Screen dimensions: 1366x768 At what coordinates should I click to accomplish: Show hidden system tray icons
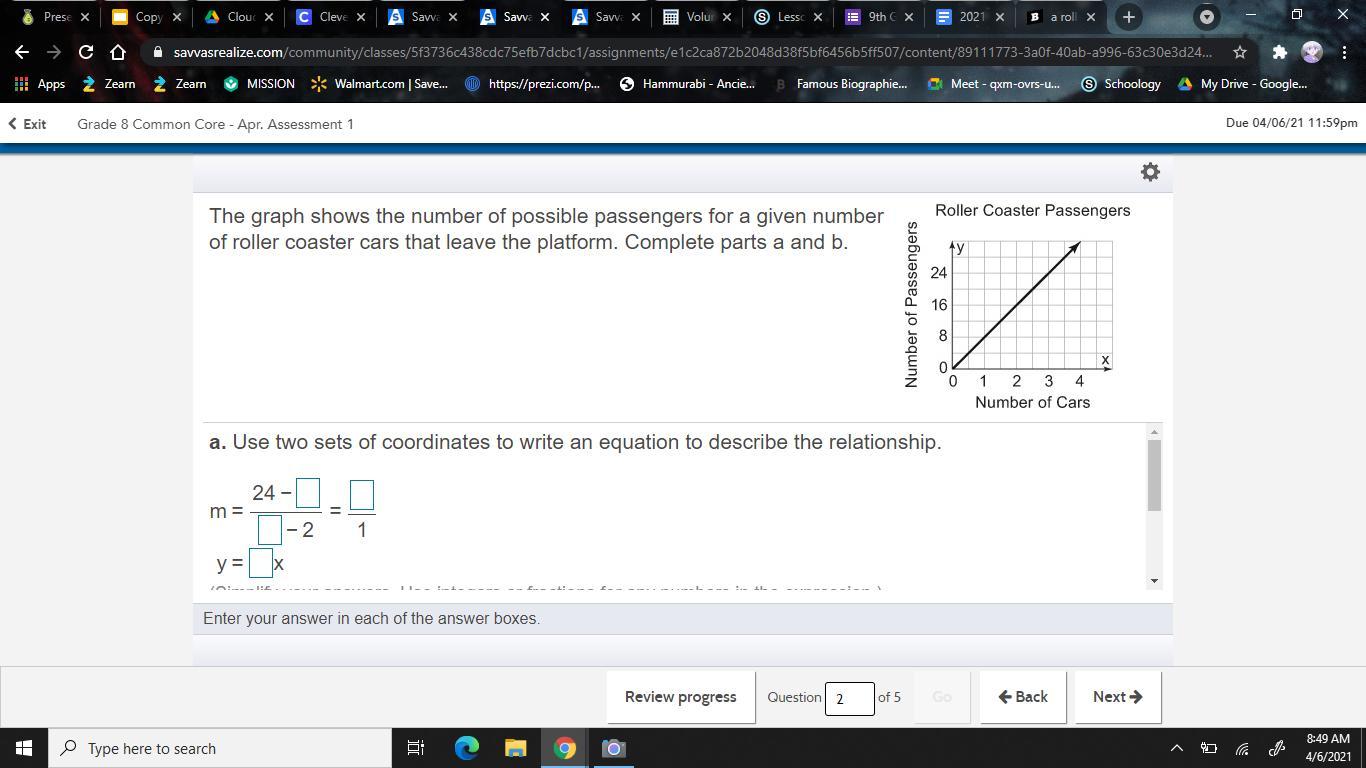point(1177,748)
